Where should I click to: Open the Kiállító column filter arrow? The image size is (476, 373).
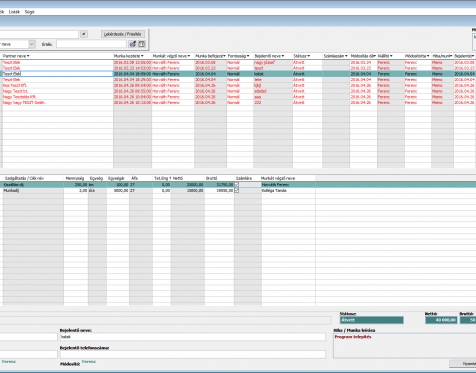click(x=391, y=56)
